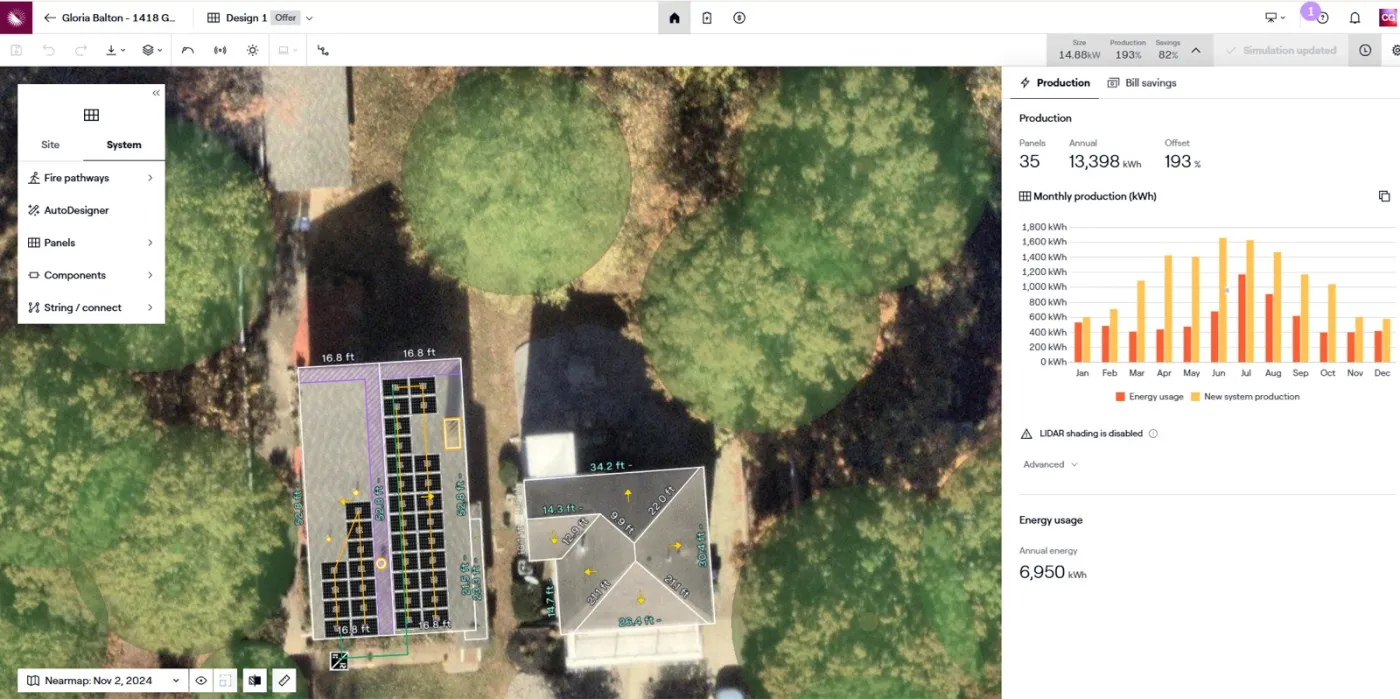Click the wiring route node icon
This screenshot has height=699, width=1400.
323,50
